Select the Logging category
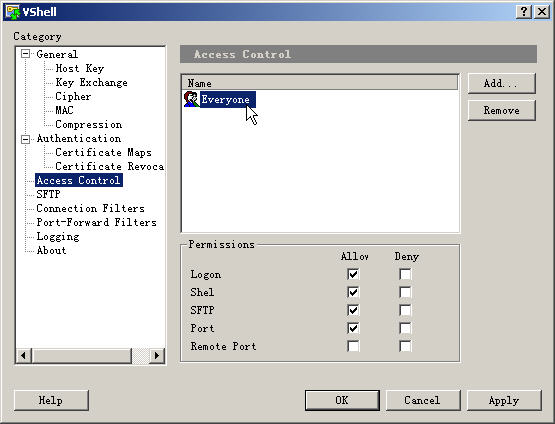 click(58, 236)
